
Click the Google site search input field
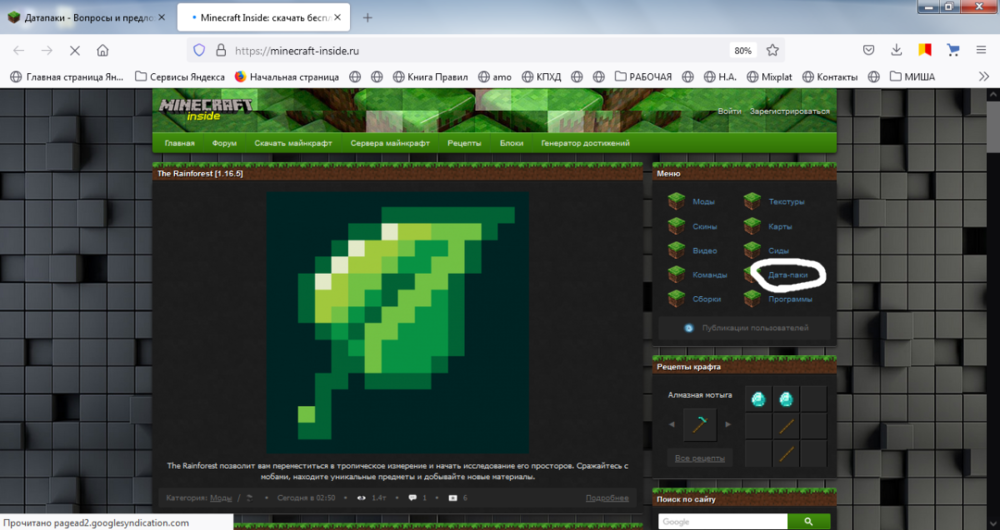(723, 522)
